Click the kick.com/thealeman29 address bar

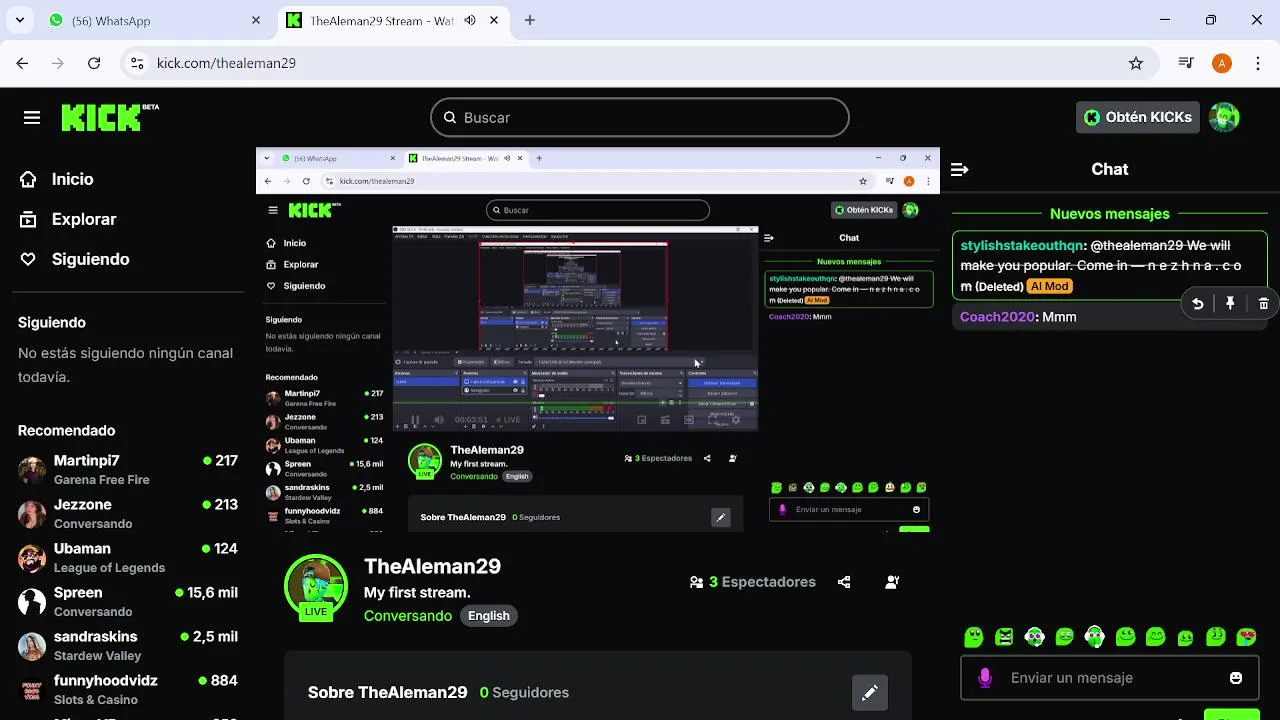(638, 63)
